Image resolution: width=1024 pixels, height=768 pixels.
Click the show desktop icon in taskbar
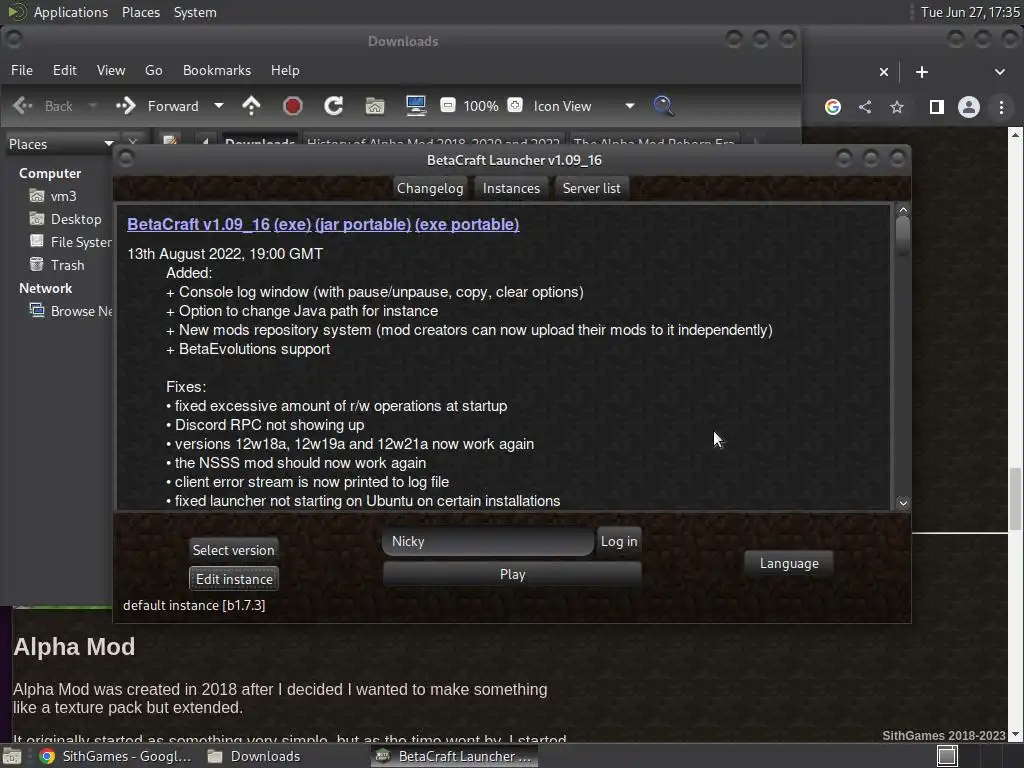pos(12,757)
